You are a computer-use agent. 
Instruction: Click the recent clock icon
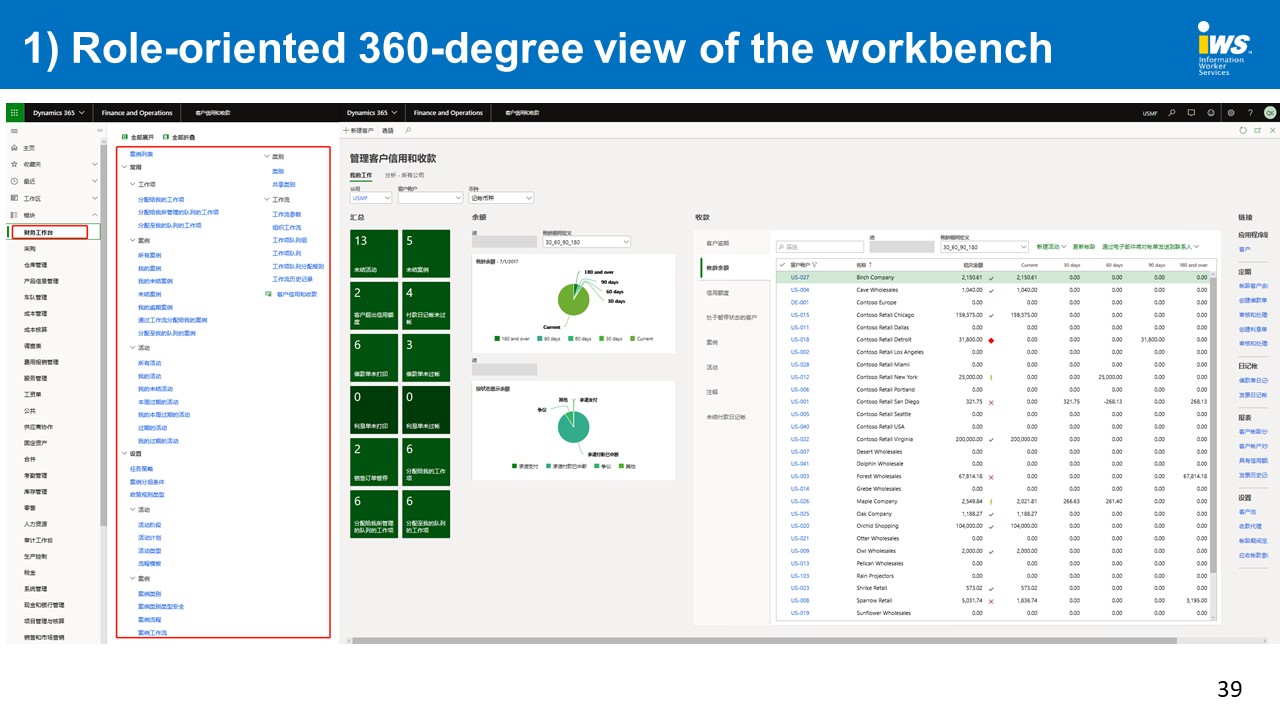tap(14, 181)
